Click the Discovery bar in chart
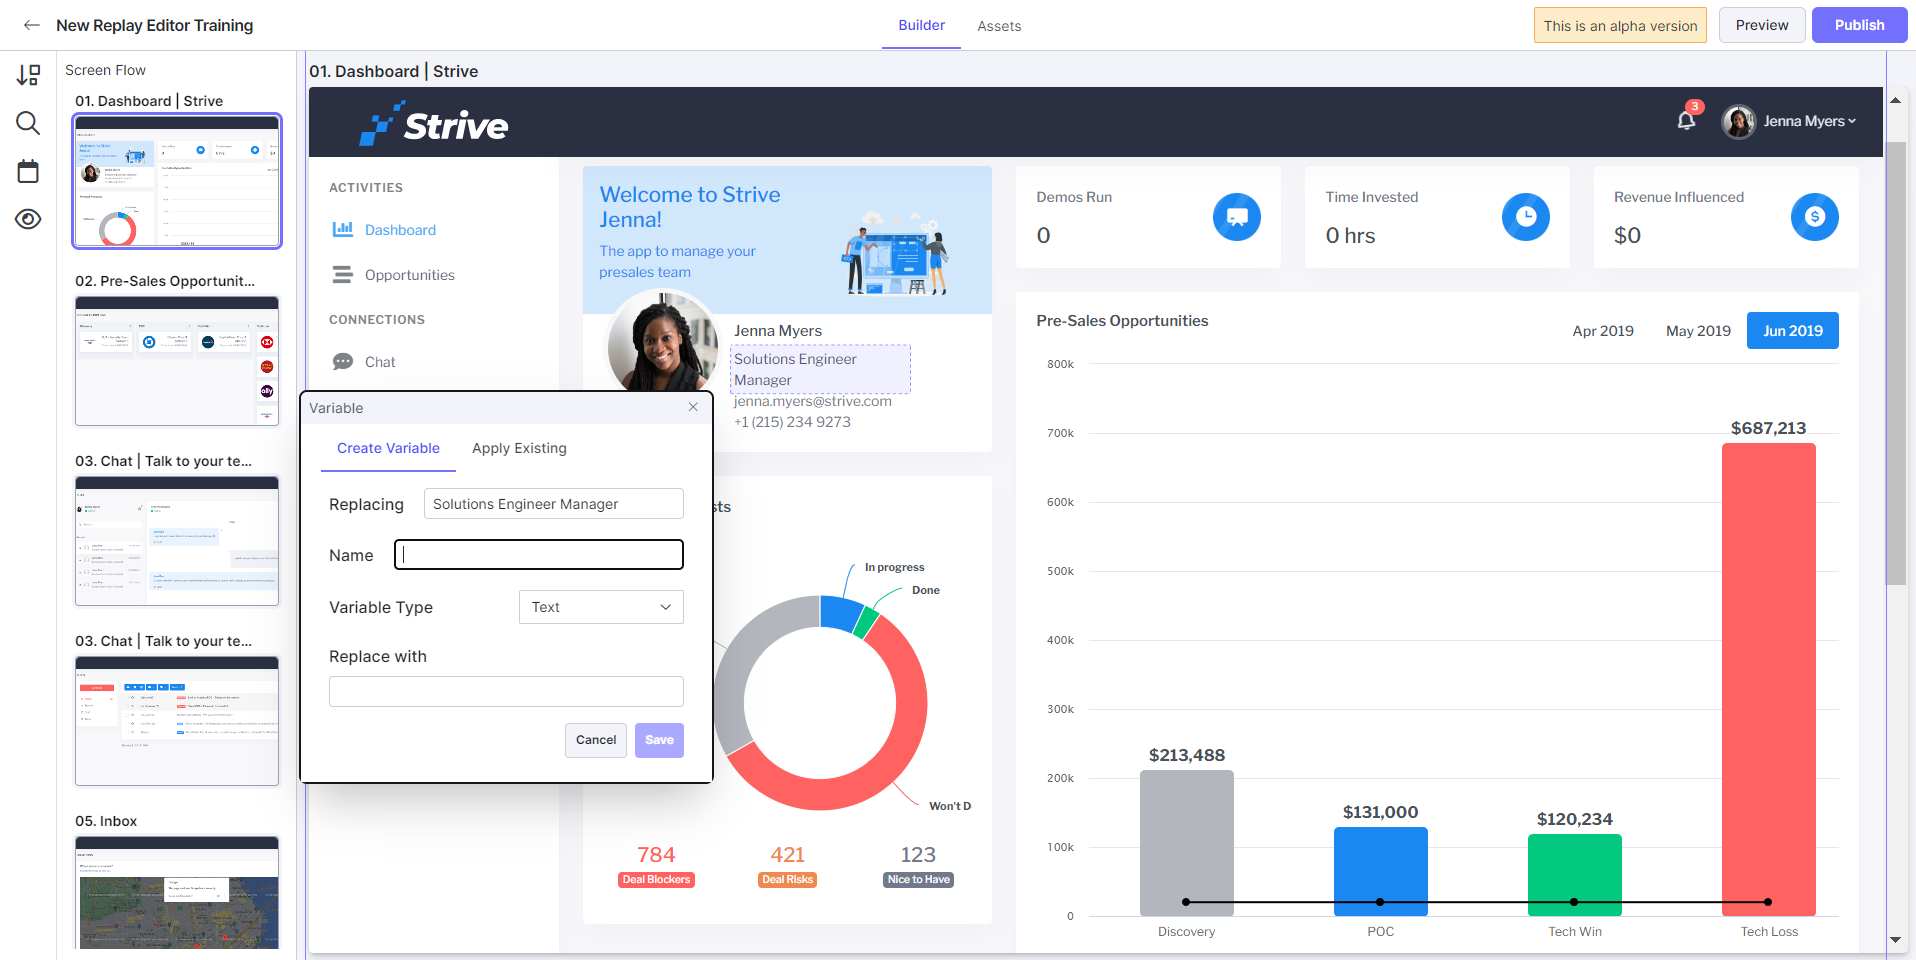1916x960 pixels. tap(1187, 843)
